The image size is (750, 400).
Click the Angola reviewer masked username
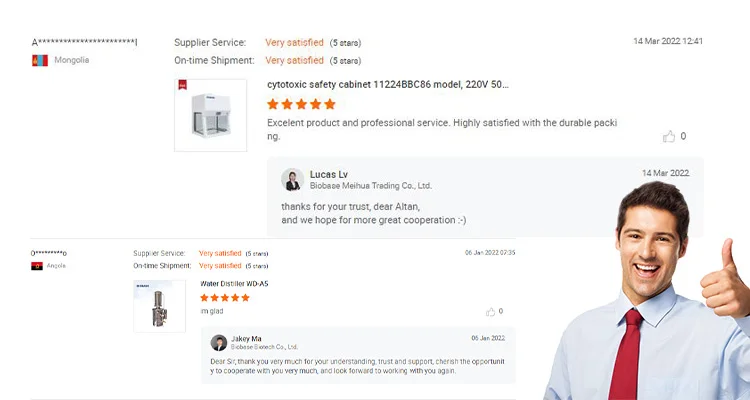pos(49,253)
